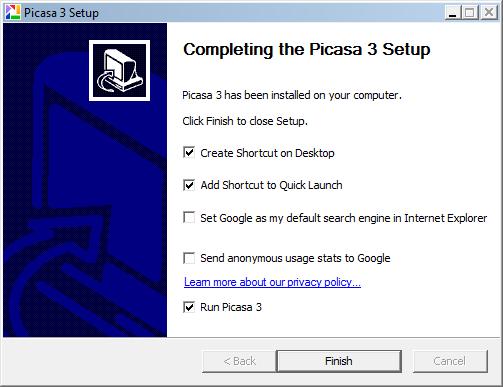Click the grayed-out Cancel button

tap(450, 361)
